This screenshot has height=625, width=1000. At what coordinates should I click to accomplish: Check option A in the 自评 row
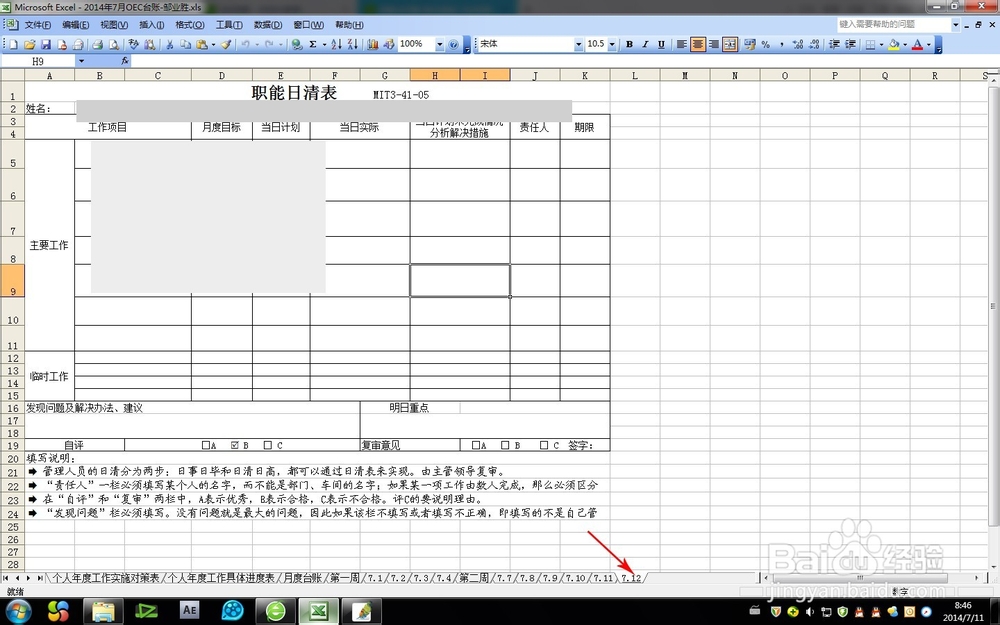[205, 445]
